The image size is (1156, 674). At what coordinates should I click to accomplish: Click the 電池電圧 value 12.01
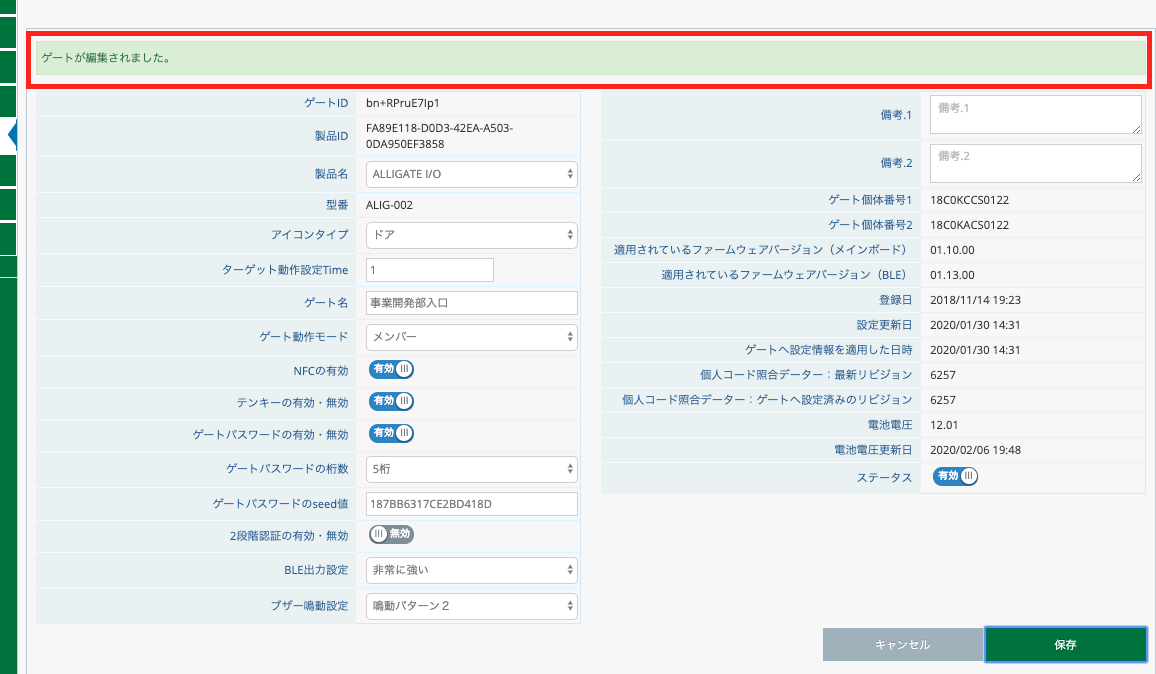[944, 425]
